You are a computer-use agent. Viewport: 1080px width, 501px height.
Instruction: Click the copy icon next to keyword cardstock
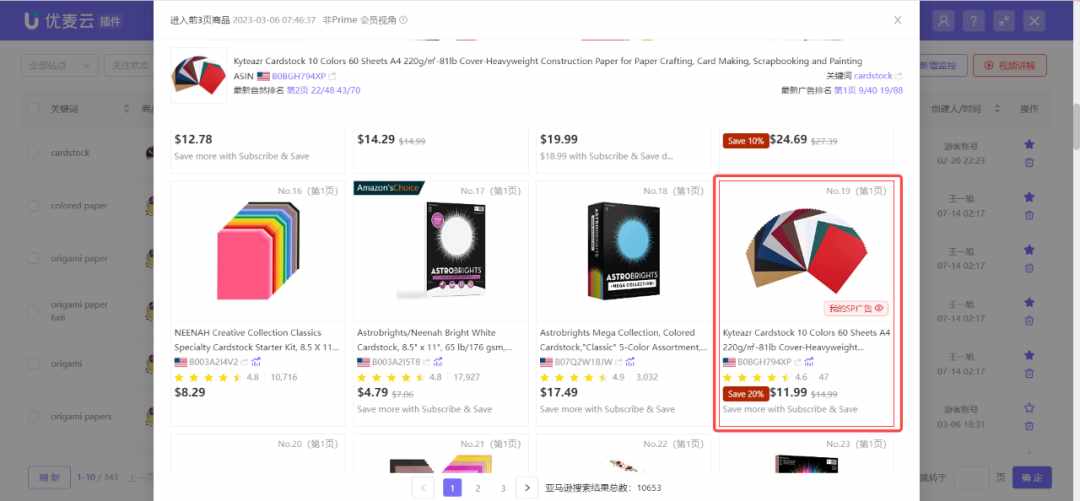click(898, 76)
